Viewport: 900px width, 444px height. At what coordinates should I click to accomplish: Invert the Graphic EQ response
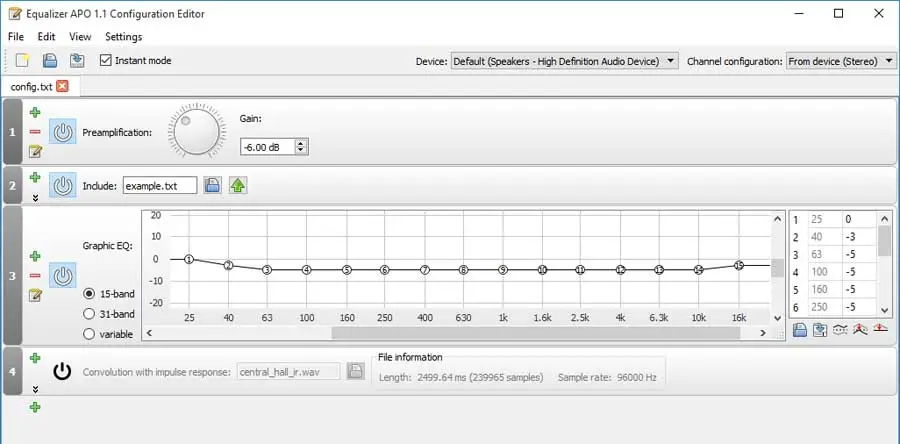click(840, 330)
